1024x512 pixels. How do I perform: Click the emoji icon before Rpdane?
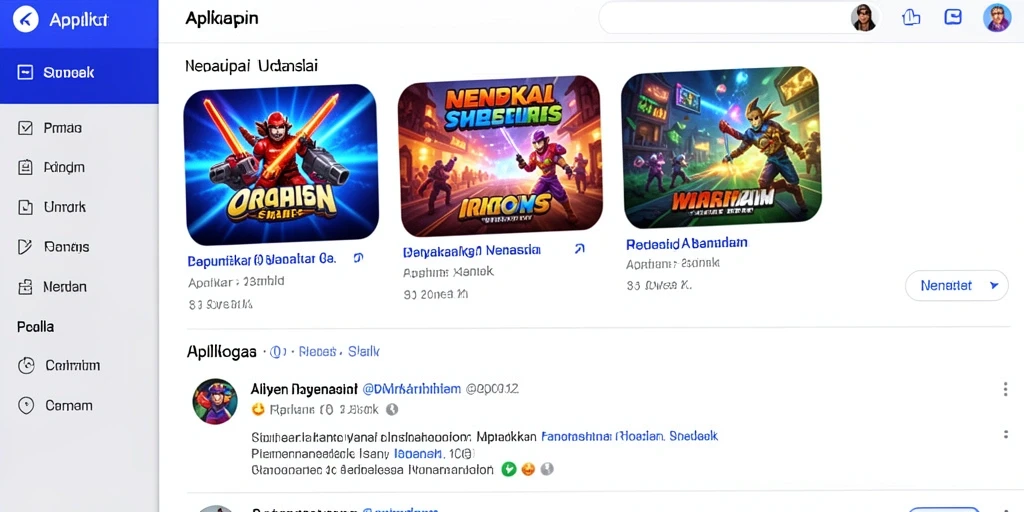[x=259, y=409]
